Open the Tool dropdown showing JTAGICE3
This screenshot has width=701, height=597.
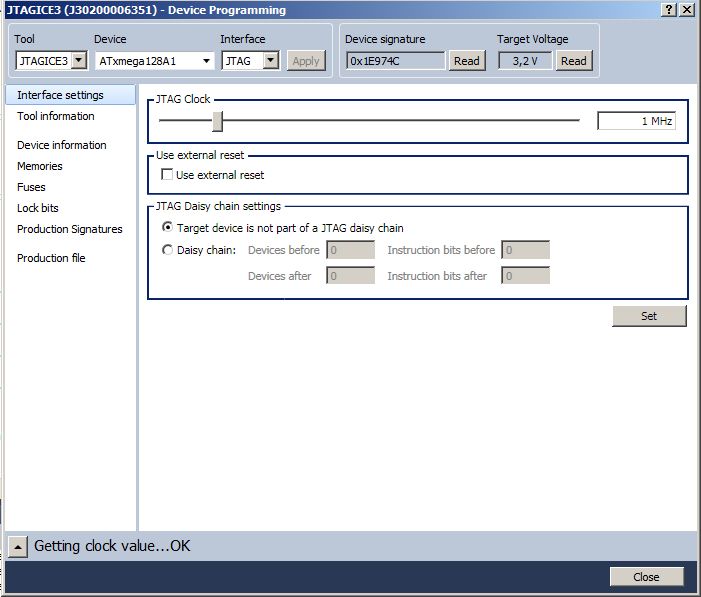pos(51,60)
